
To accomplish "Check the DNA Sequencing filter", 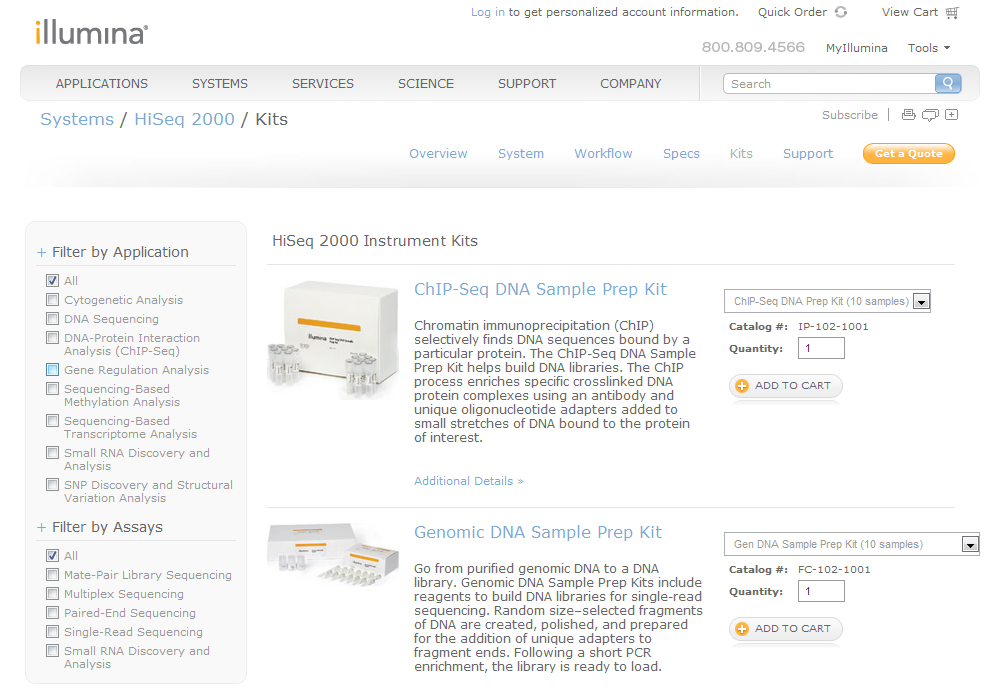I will coord(53,319).
